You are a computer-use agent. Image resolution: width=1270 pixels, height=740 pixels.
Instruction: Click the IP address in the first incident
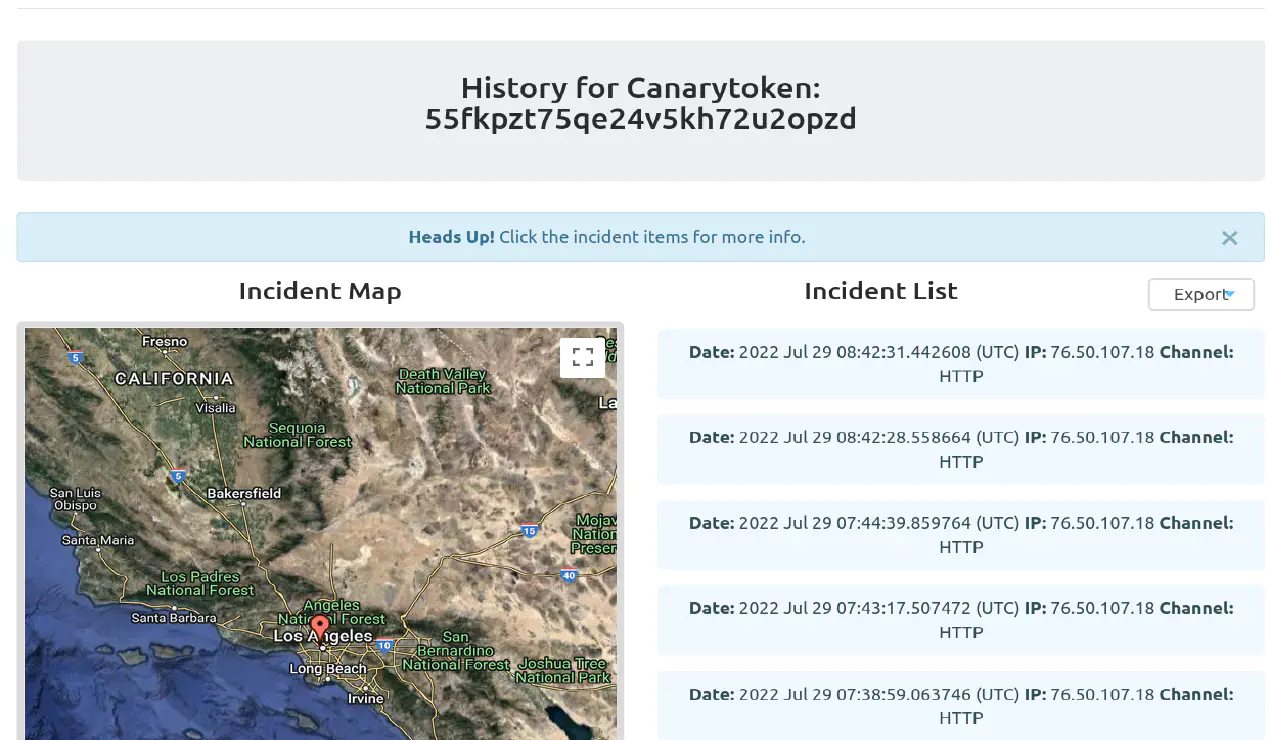click(1101, 351)
